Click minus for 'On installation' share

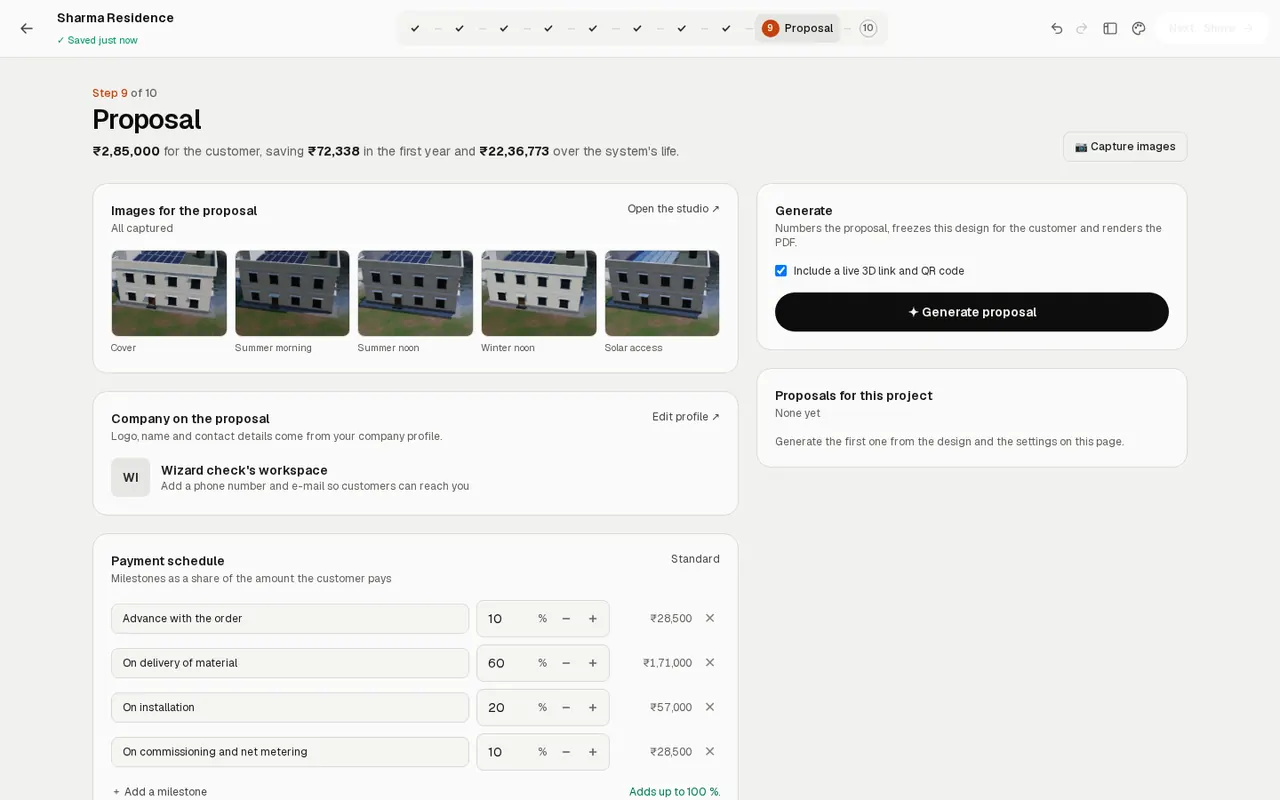pos(566,707)
